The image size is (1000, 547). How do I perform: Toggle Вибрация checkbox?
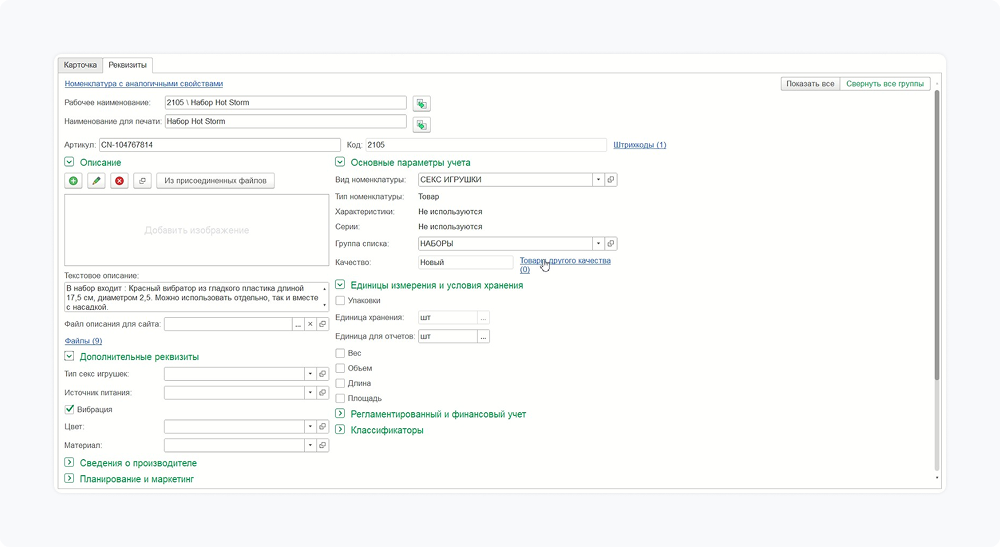click(70, 409)
